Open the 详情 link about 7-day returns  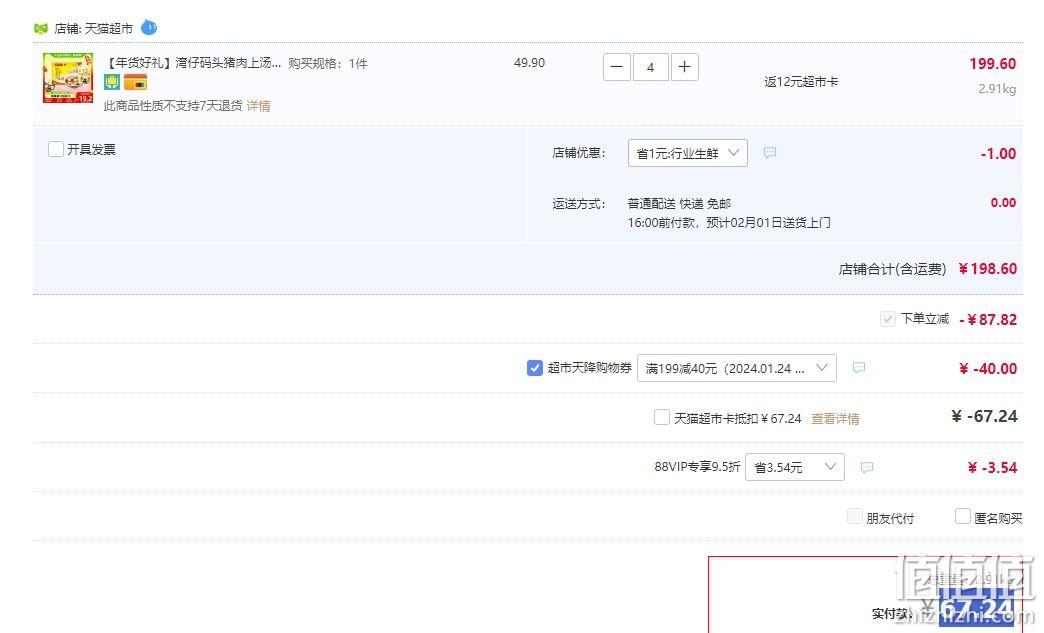[x=258, y=106]
